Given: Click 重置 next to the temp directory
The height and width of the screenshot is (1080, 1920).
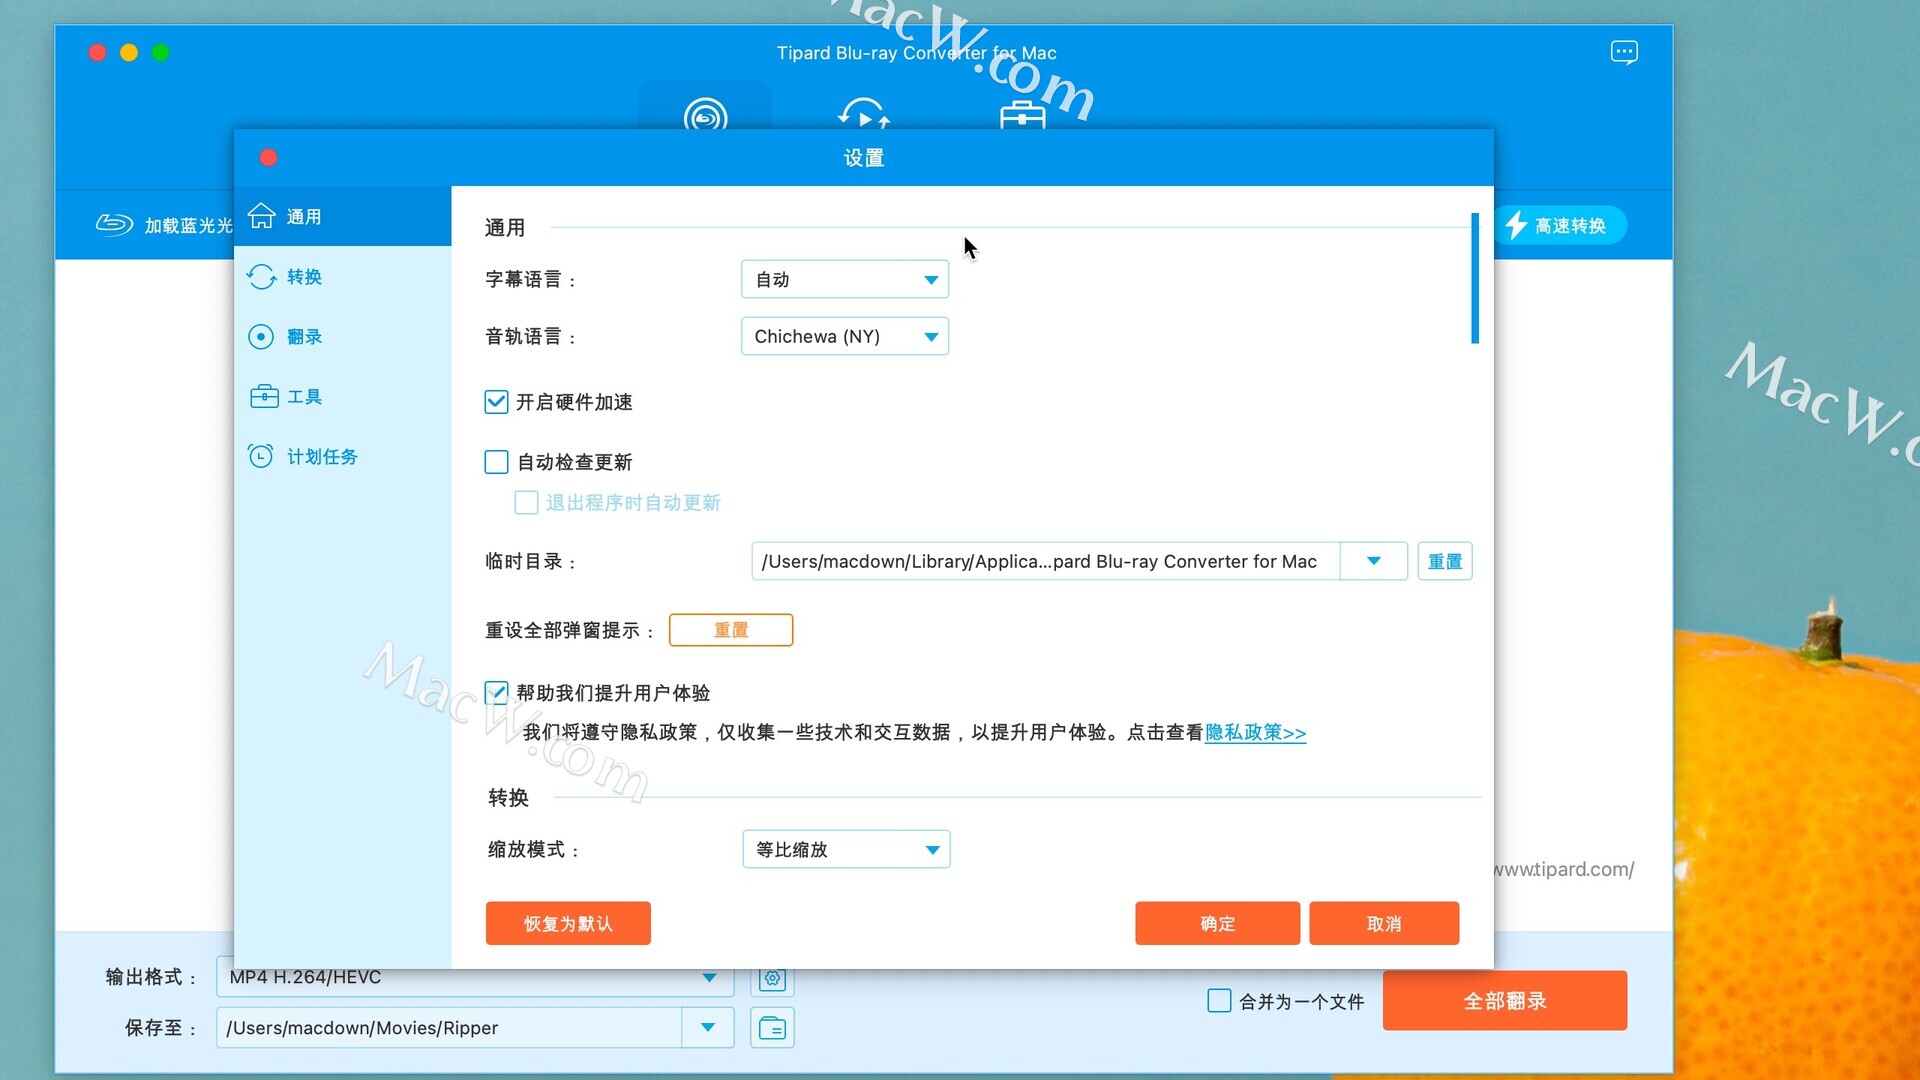Looking at the screenshot, I should click(x=1445, y=561).
